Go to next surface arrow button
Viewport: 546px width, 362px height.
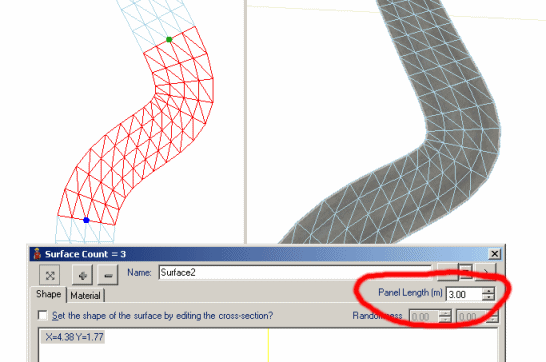pos(485,272)
